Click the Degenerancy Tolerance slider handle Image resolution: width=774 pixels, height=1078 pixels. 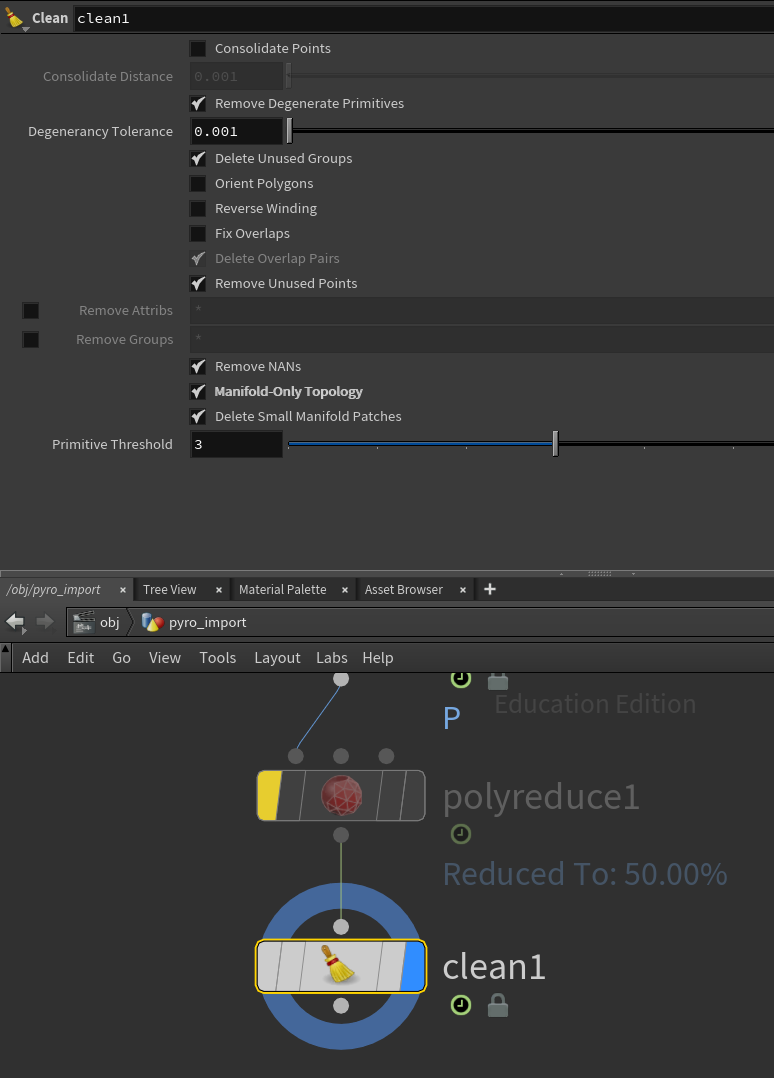pos(289,131)
